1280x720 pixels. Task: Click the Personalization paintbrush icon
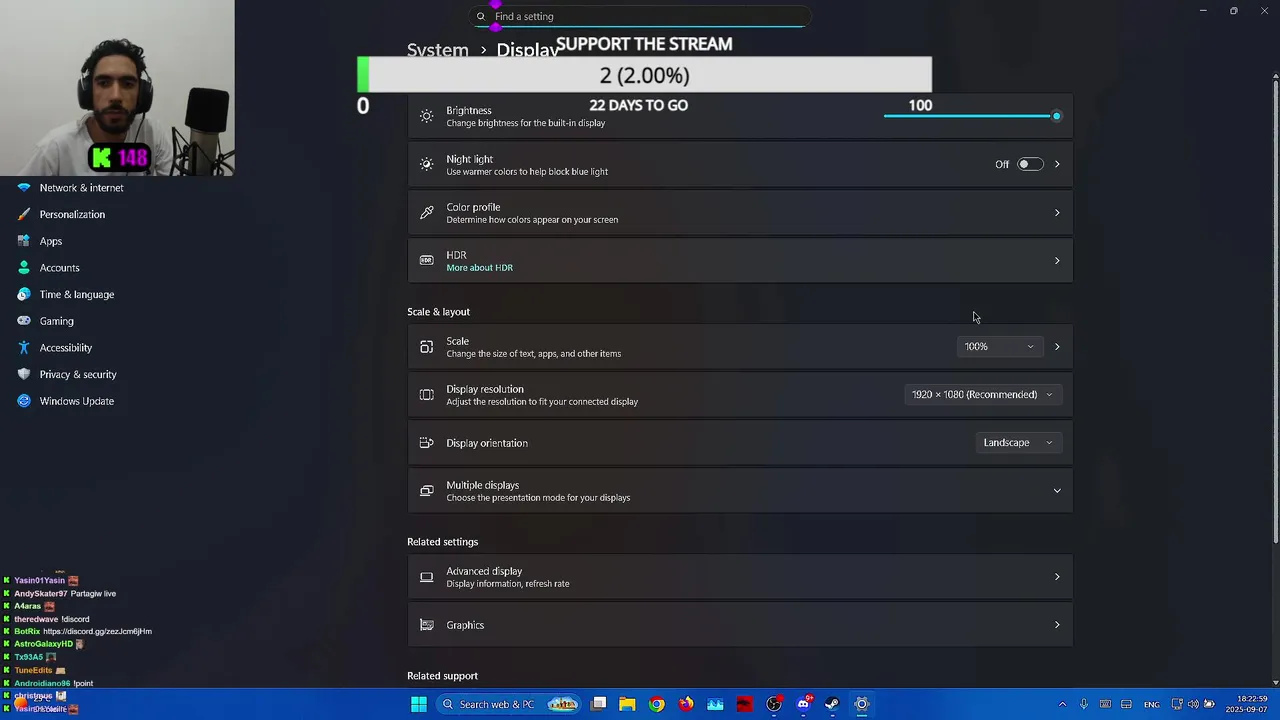point(24,214)
